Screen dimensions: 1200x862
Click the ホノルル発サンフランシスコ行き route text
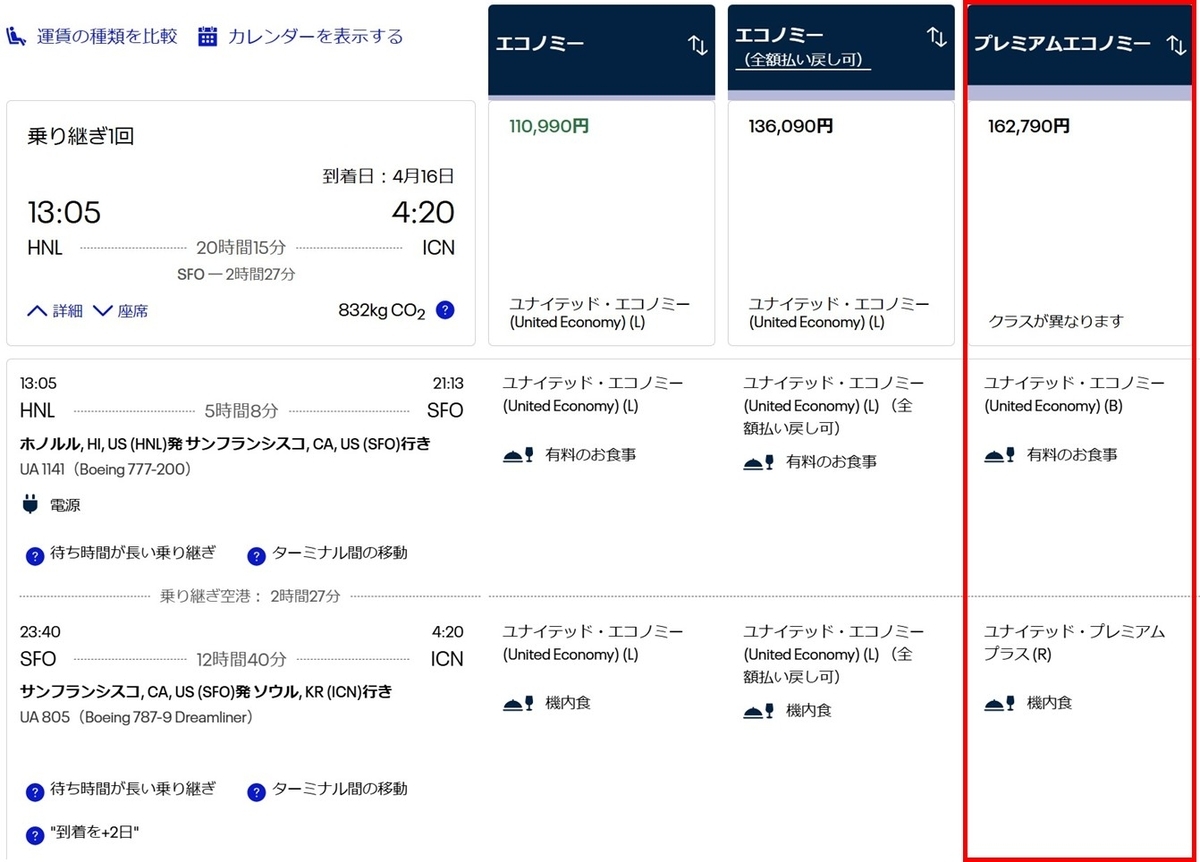(225, 443)
